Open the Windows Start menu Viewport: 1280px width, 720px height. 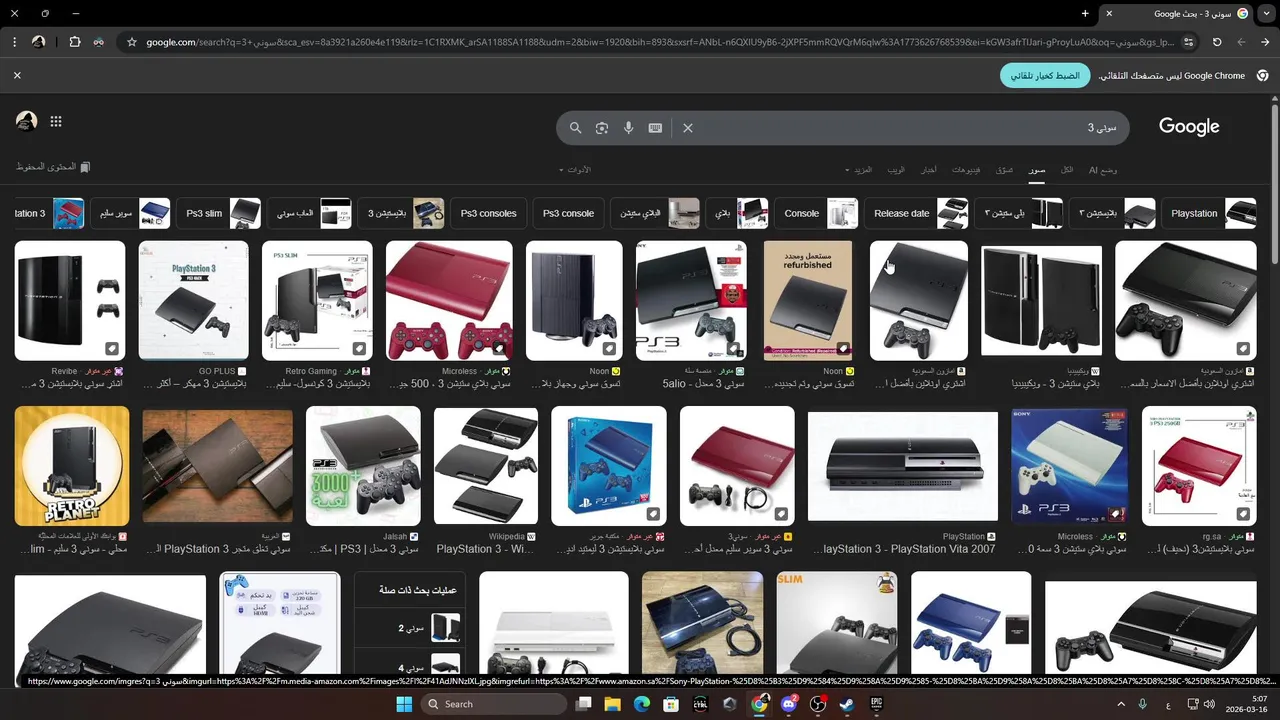tap(404, 704)
